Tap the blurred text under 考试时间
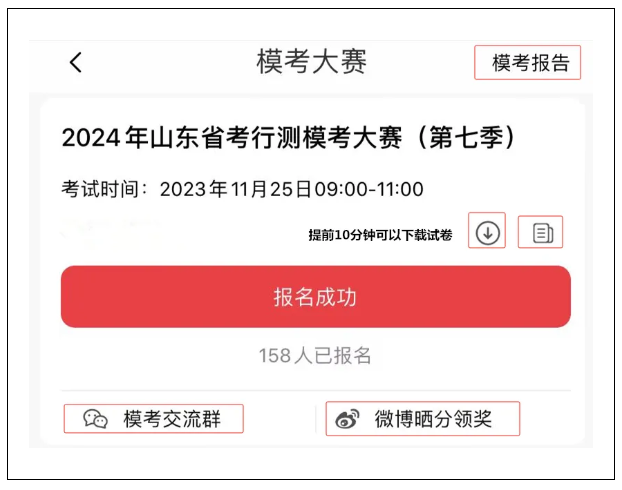 click(109, 232)
